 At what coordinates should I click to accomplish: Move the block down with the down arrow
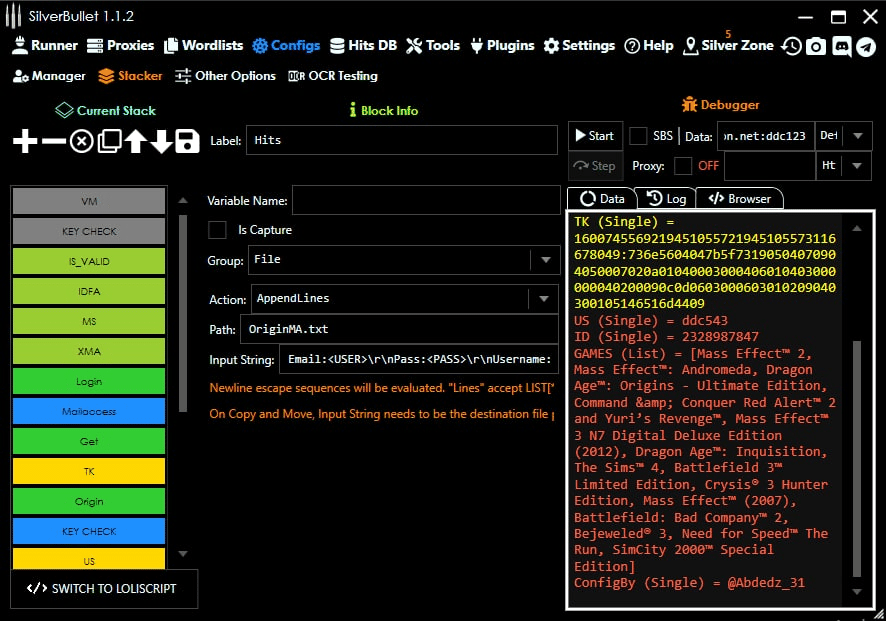coord(161,141)
